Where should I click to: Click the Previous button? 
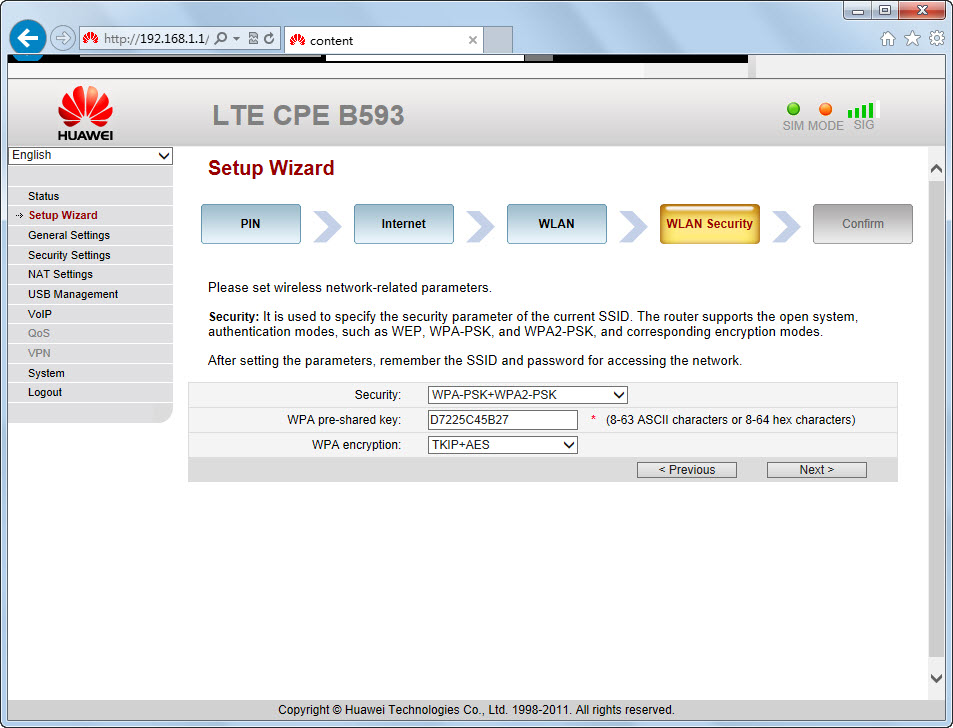686,470
